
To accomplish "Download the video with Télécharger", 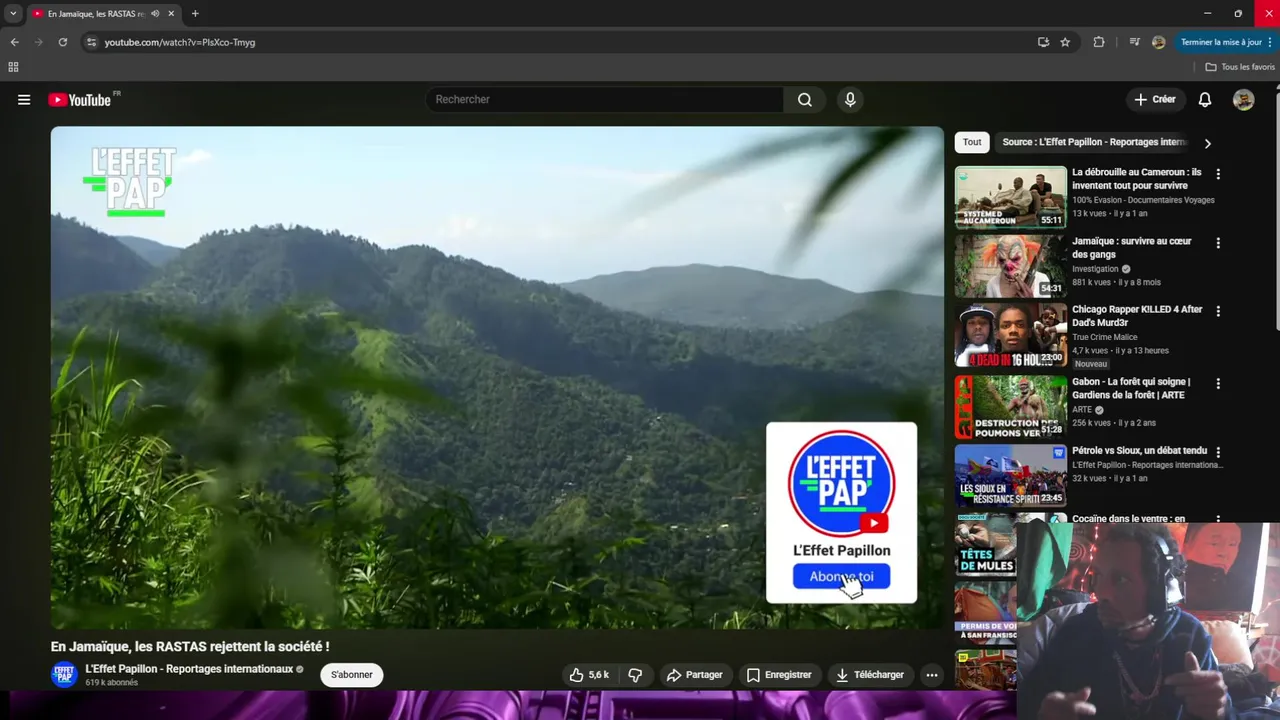I will [870, 675].
